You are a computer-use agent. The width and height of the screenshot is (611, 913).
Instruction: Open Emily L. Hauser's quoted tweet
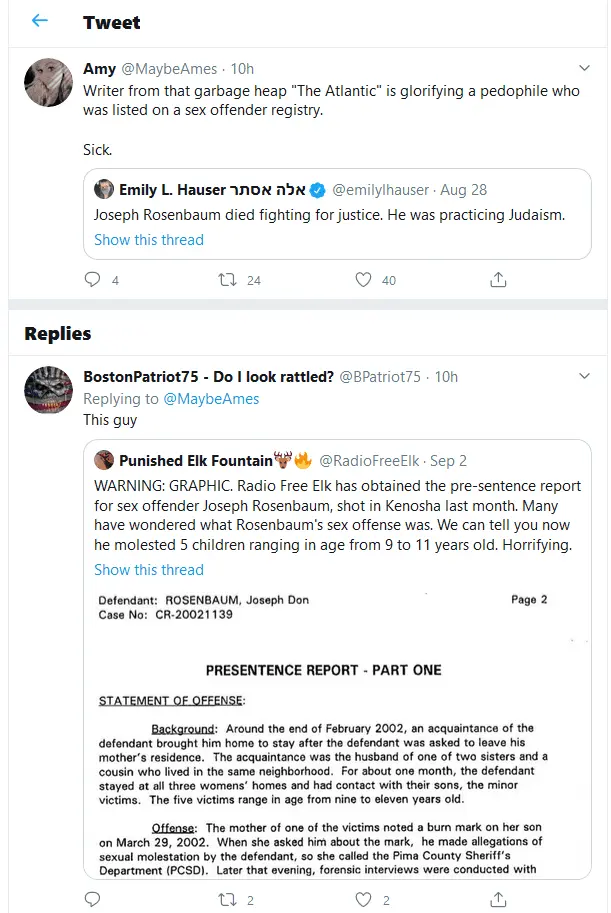click(336, 214)
